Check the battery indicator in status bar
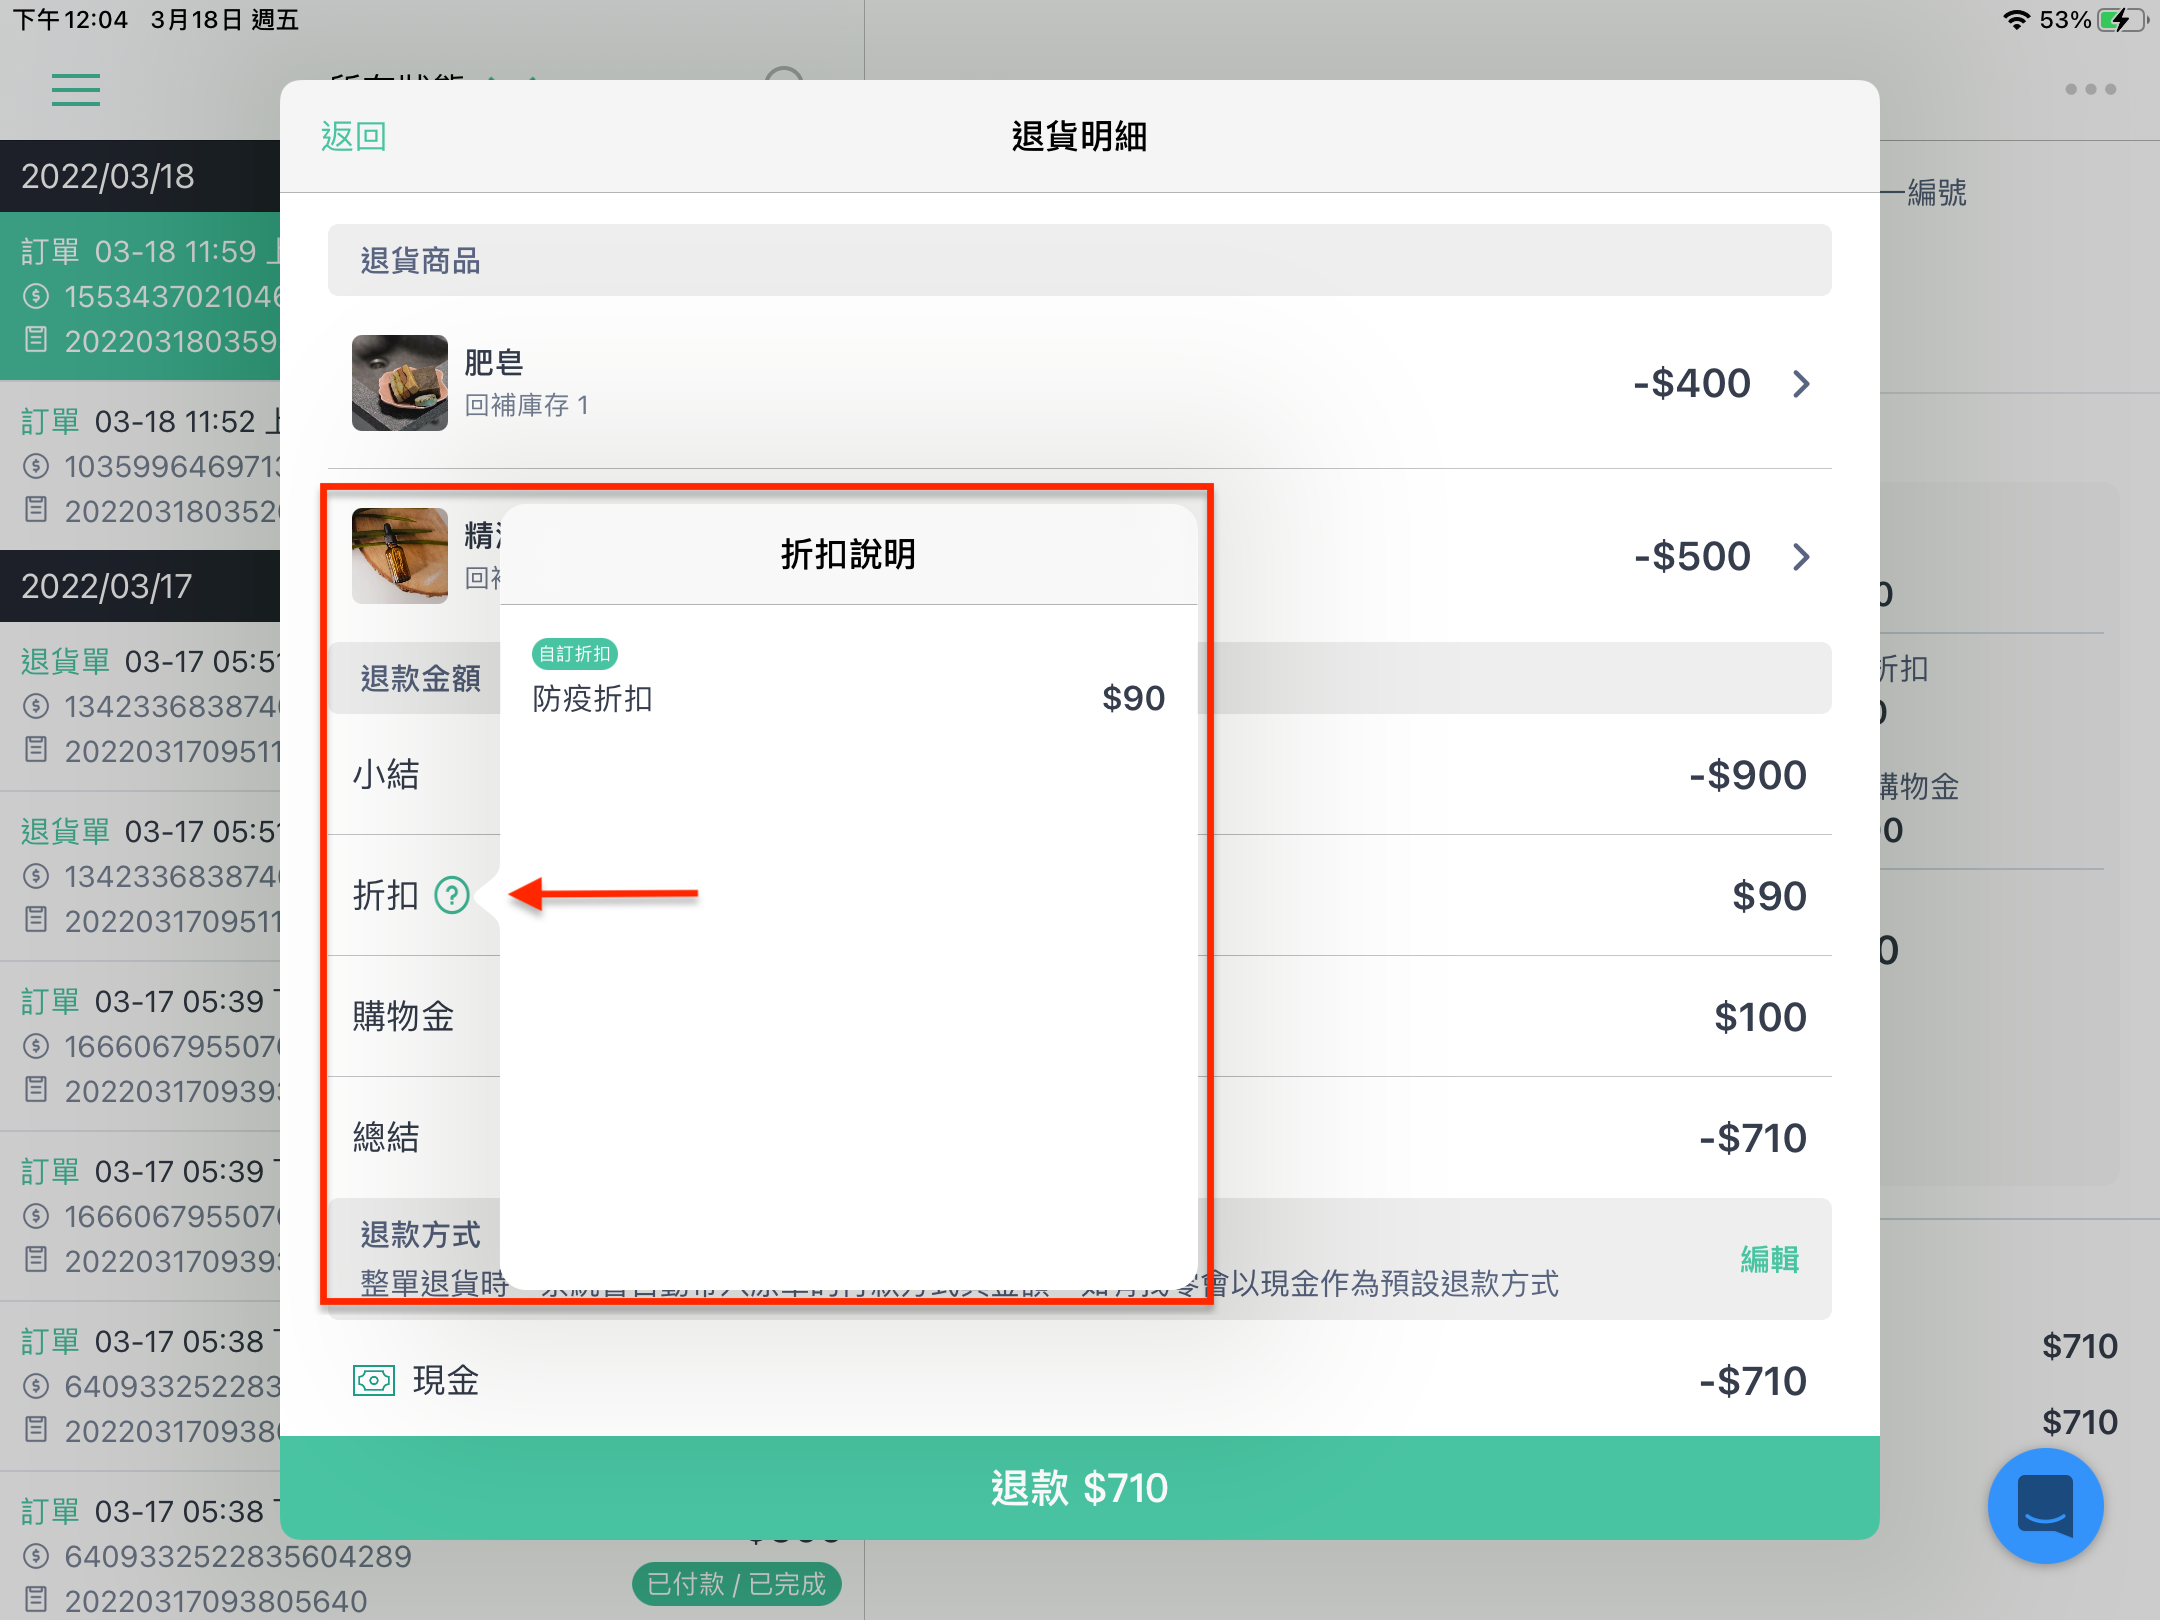 tap(2122, 20)
